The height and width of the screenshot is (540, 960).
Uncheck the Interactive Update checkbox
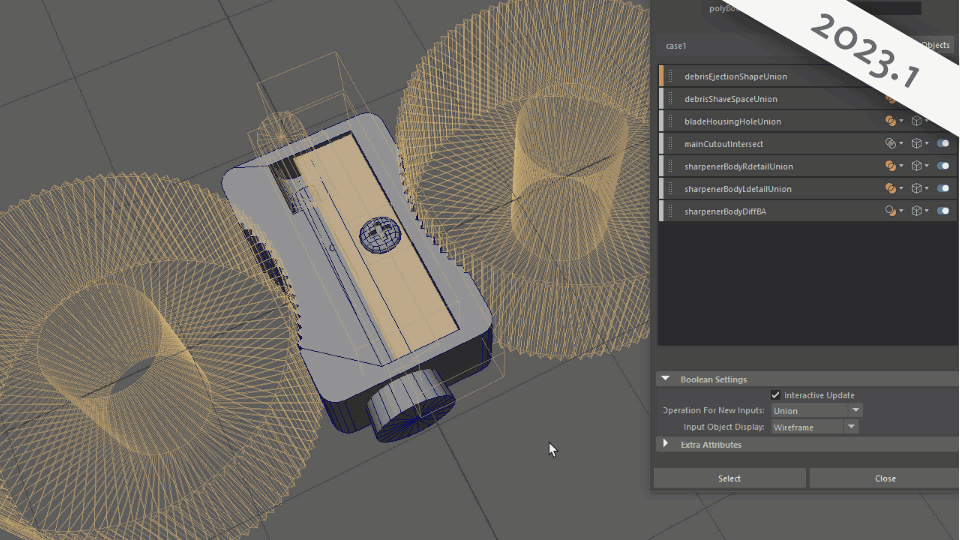776,395
